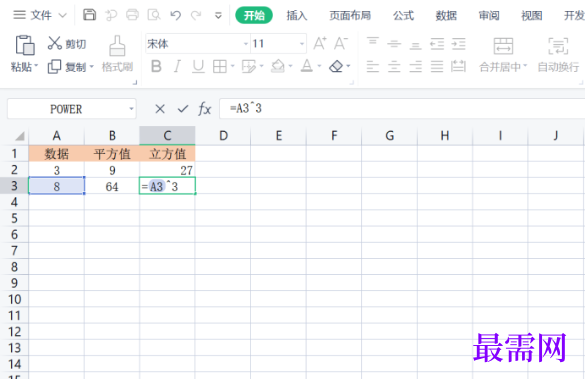
Task: Click the print icon in quick toolbar
Action: tap(132, 15)
